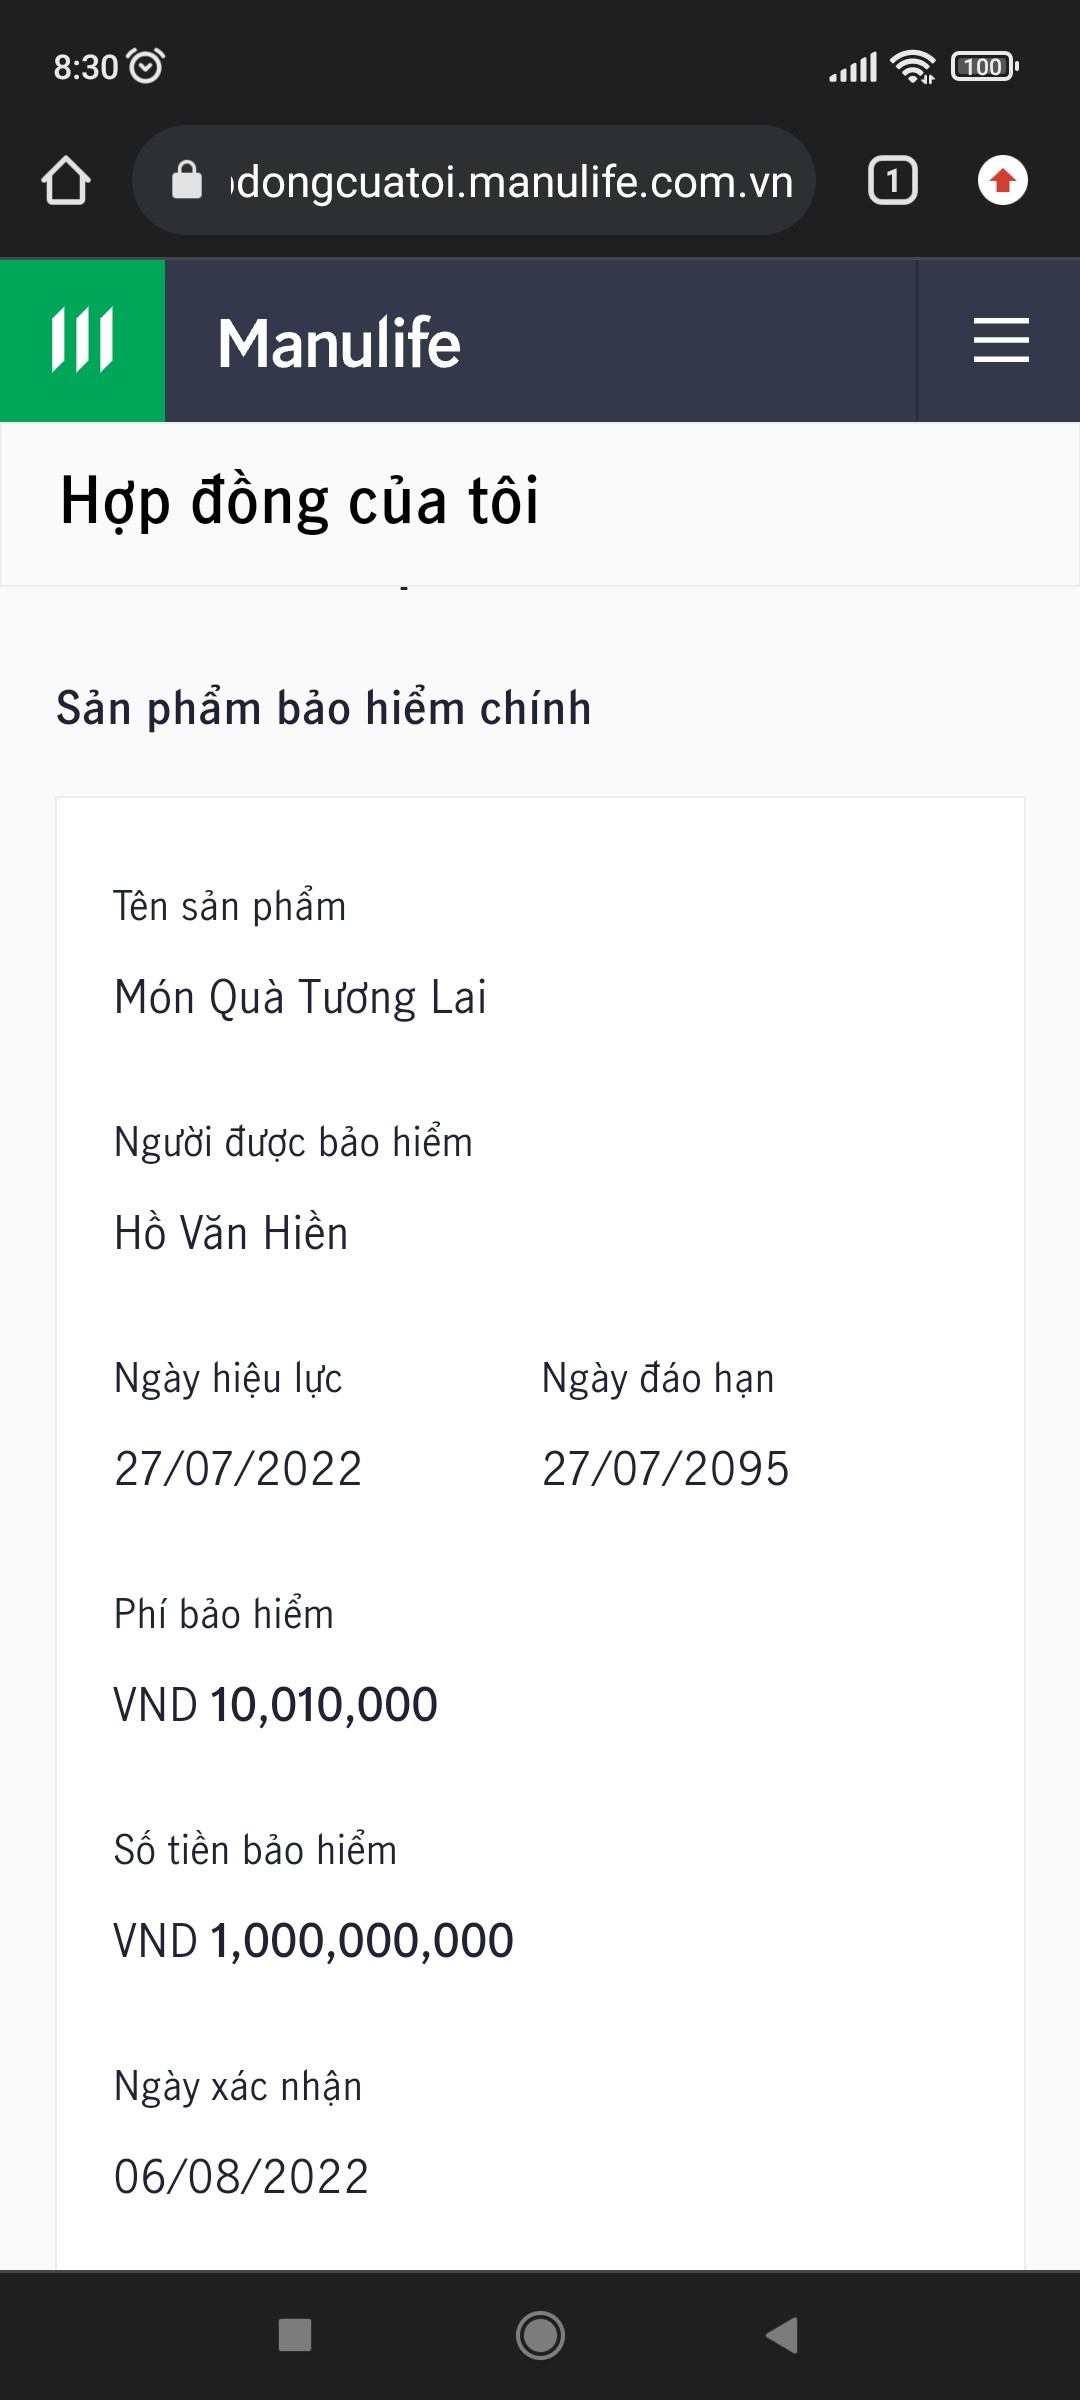Open the hamburger navigation menu
The height and width of the screenshot is (2400, 1080).
tap(1000, 341)
